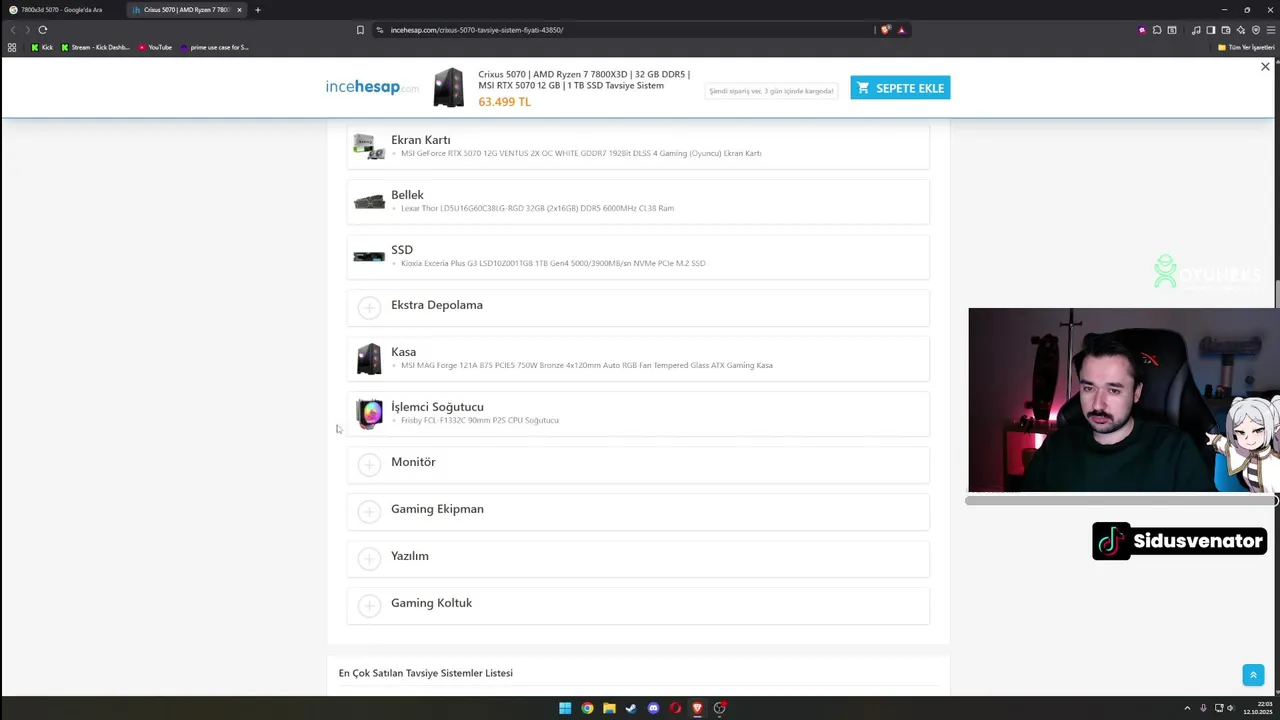This screenshot has height=720, width=1280.
Task: Expand the Yazılım plus circle
Action: [x=369, y=558]
